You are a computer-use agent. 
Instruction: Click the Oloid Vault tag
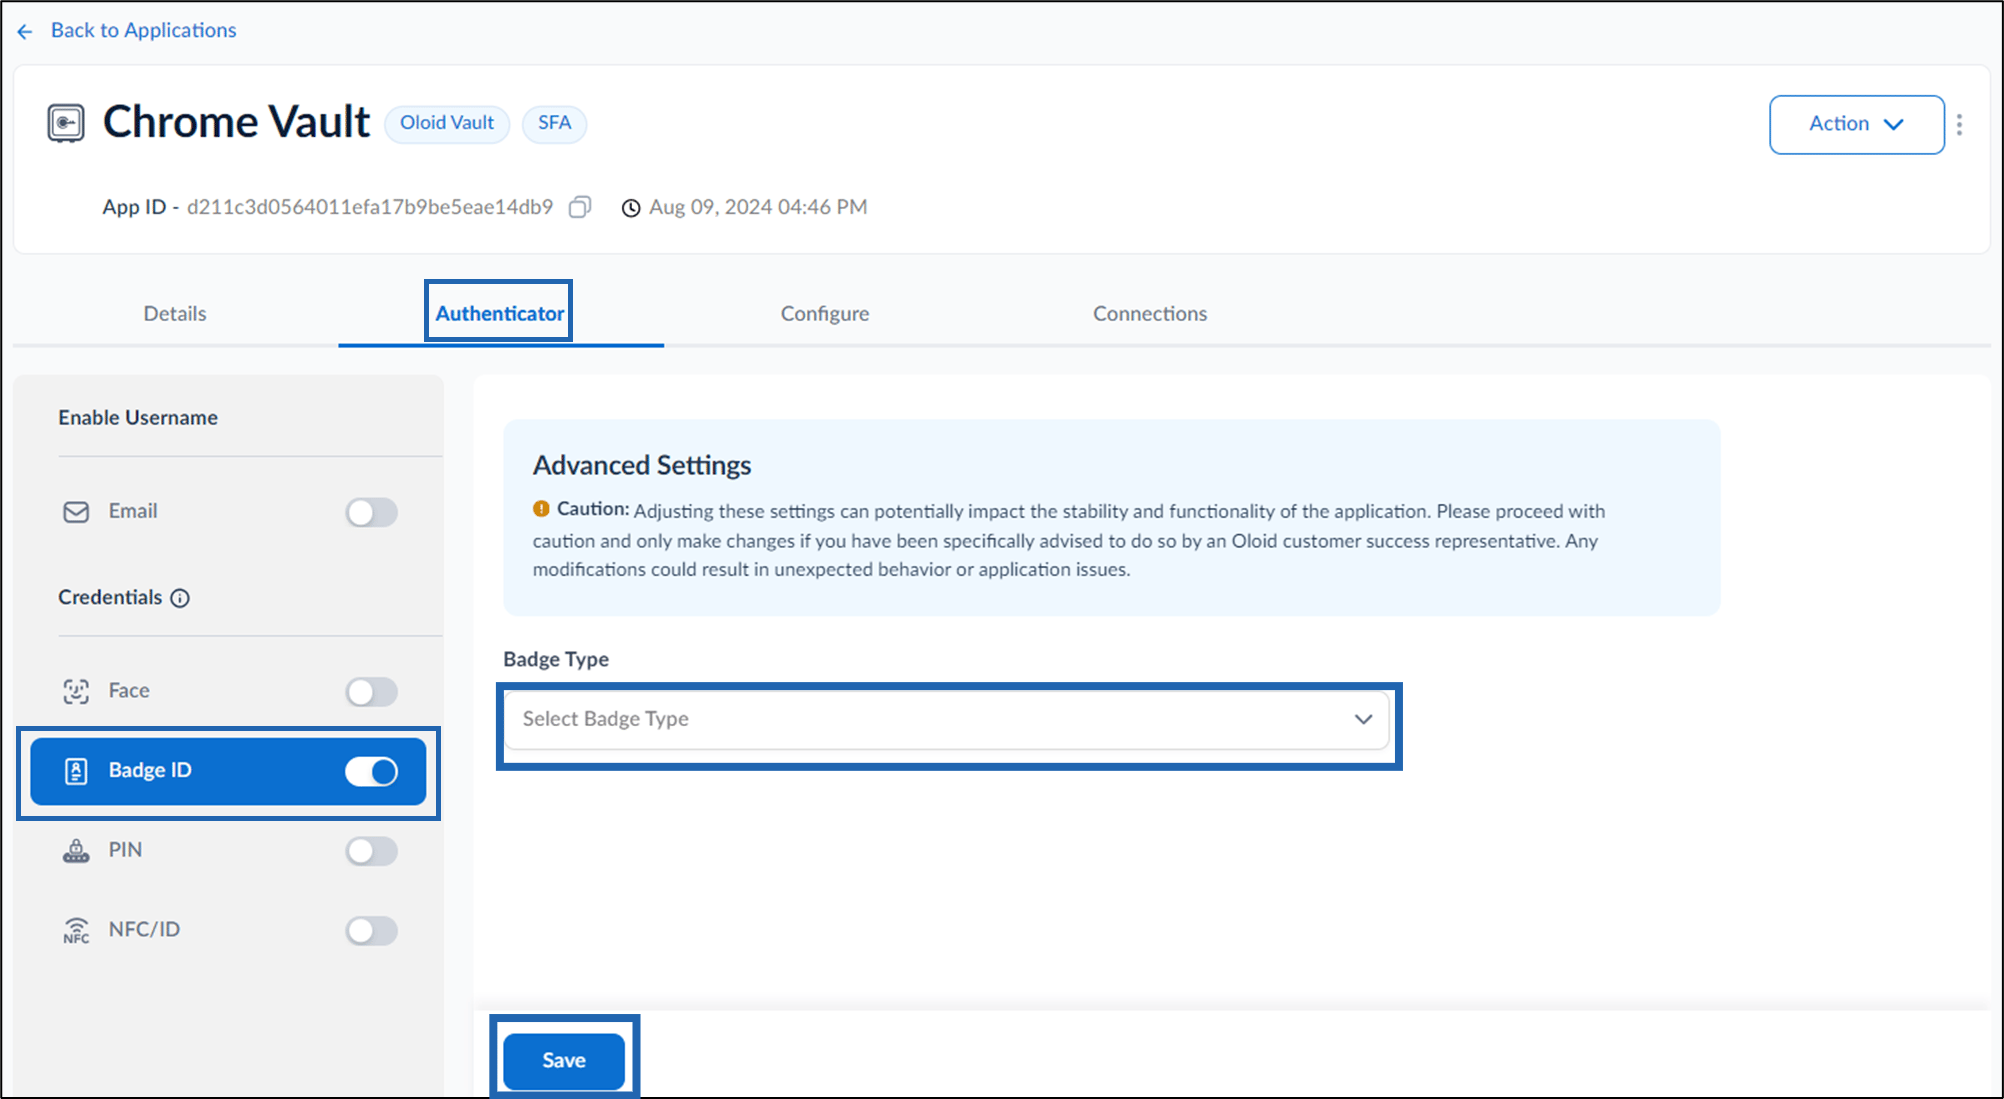click(x=447, y=123)
